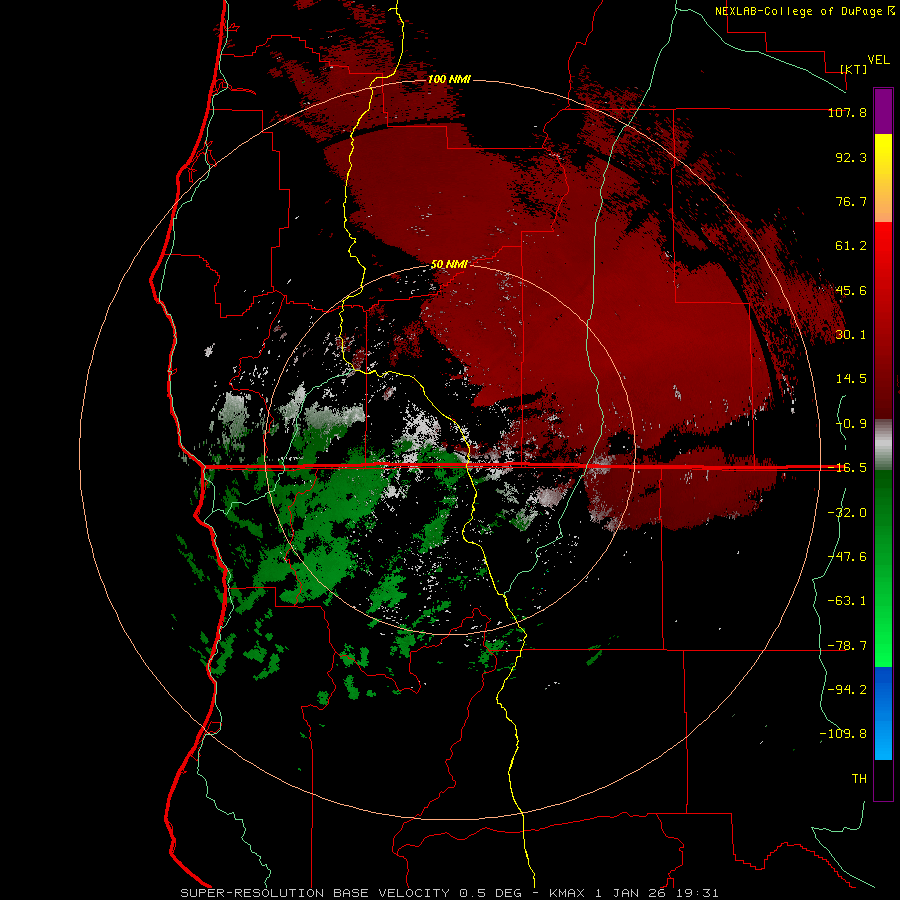Click the -109.8 scale value
Screen dimensions: 900x900
843,734
